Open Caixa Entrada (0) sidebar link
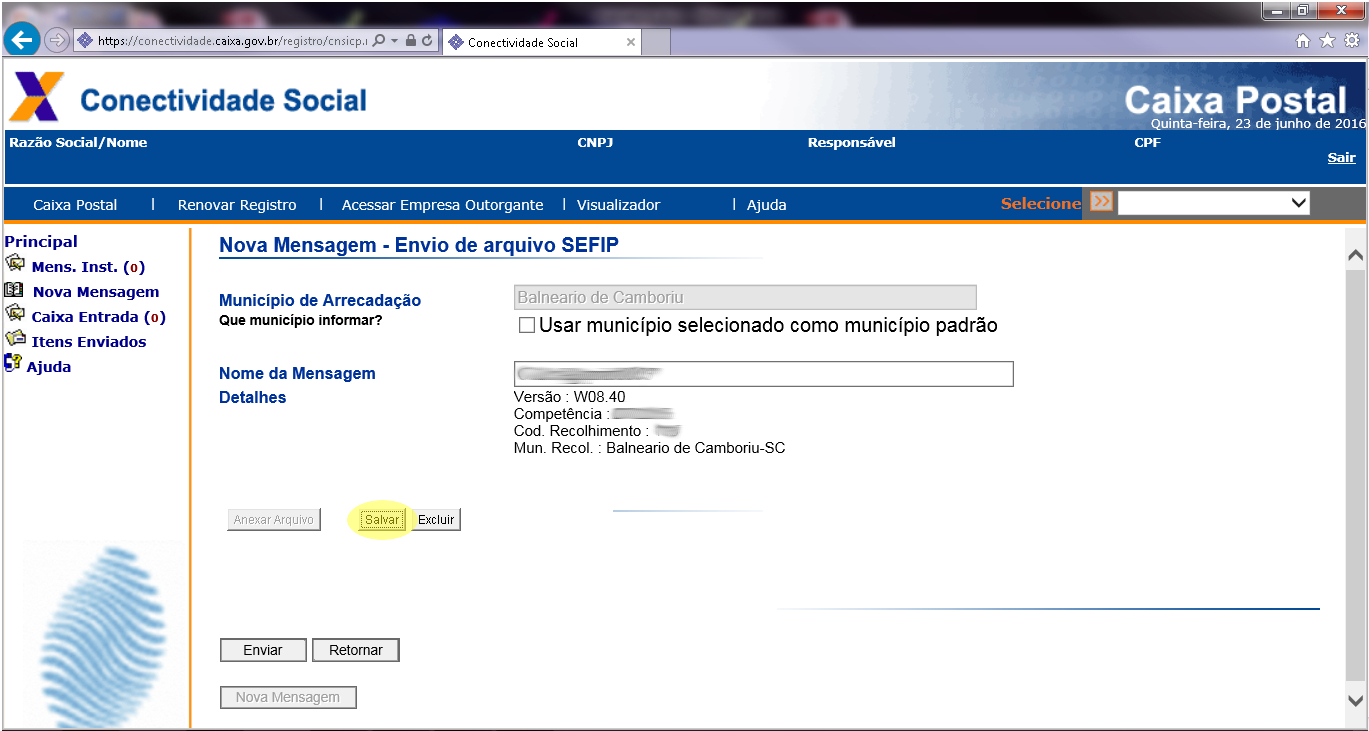This screenshot has width=1369, height=731. 98,317
